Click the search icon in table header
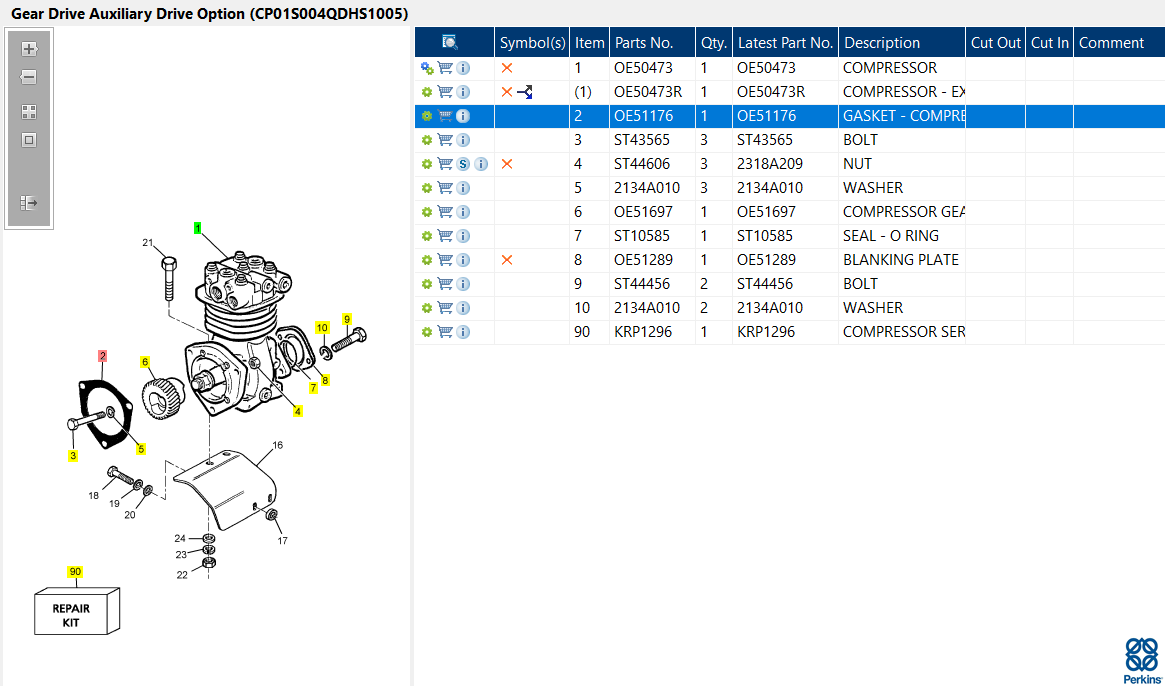Image resolution: width=1165 pixels, height=686 pixels. (x=450, y=42)
